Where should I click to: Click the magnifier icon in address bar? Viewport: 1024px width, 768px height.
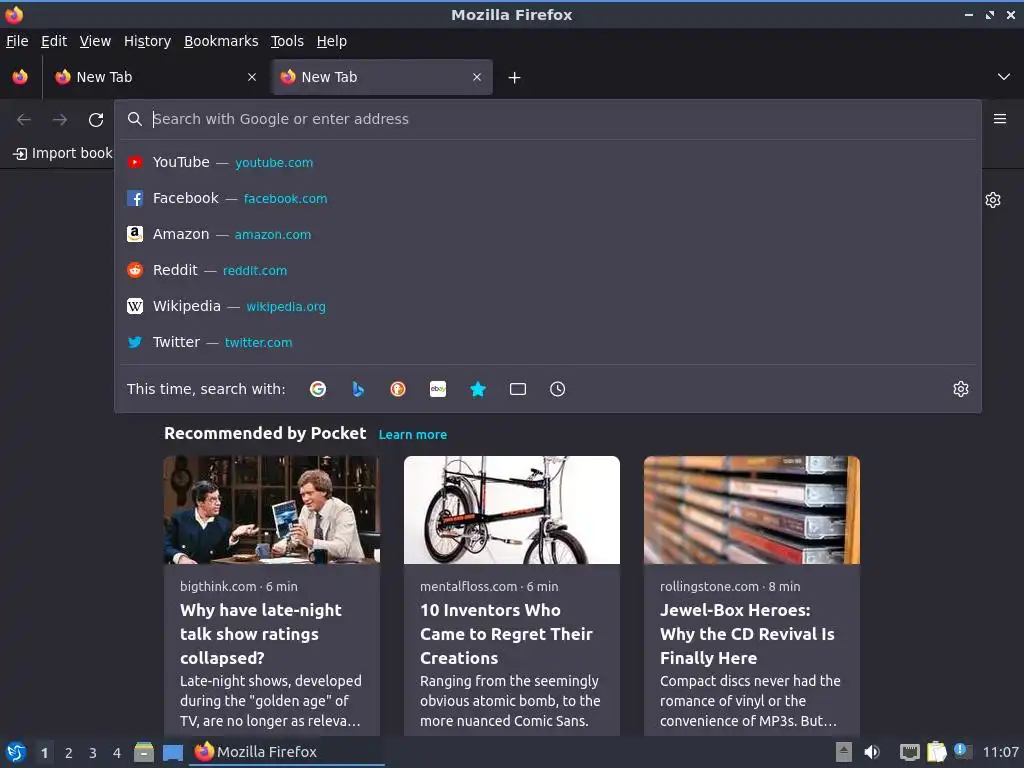(x=135, y=119)
